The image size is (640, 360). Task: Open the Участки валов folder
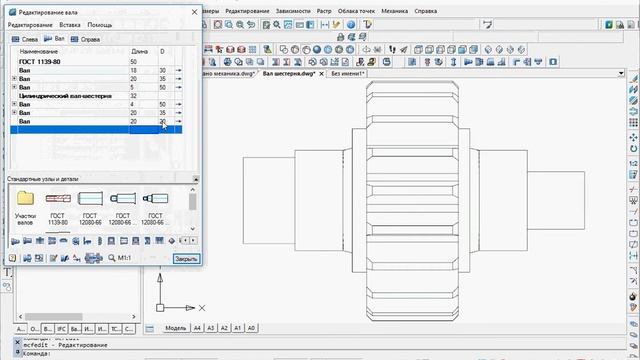click(x=25, y=208)
